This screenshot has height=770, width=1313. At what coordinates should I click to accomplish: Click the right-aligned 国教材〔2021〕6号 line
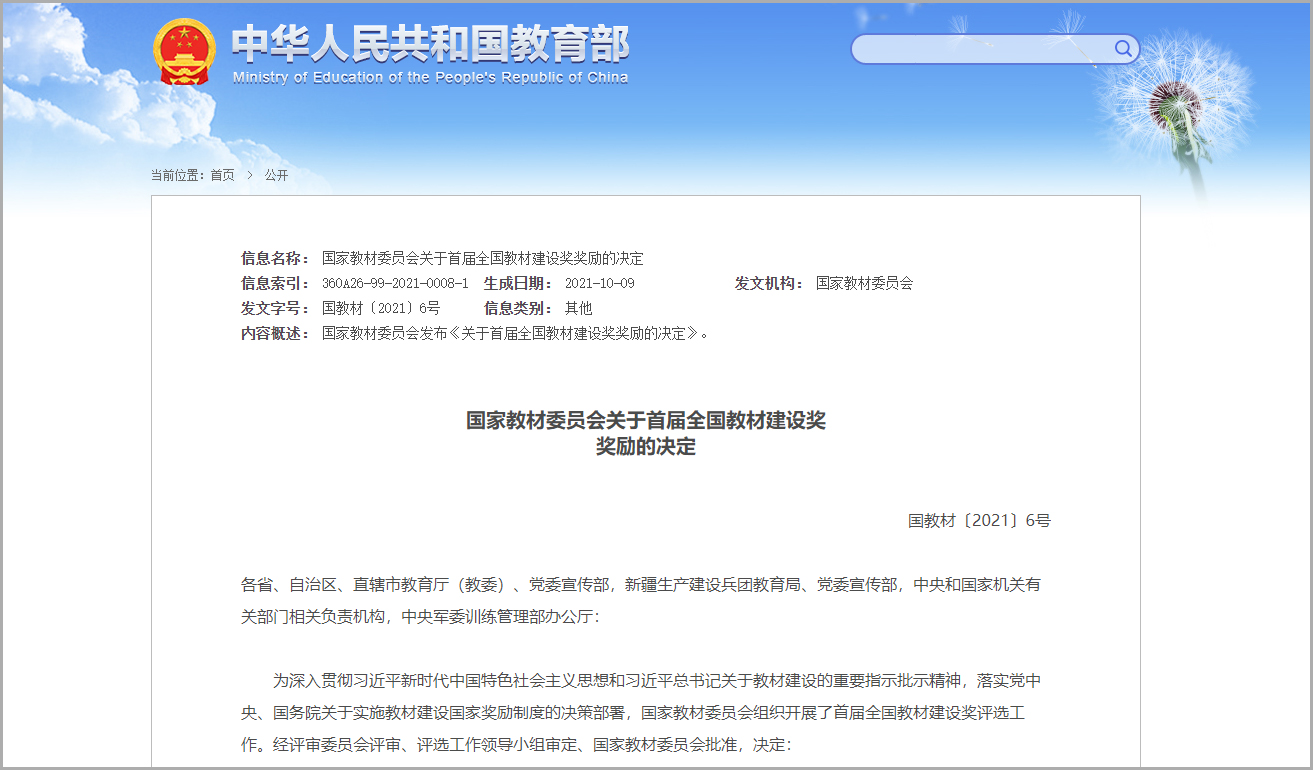tap(979, 520)
